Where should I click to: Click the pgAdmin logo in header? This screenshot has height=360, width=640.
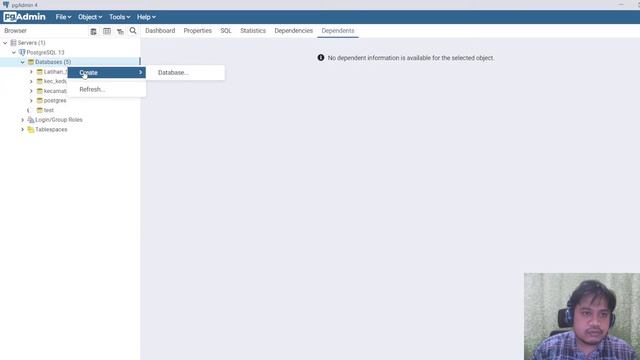click(24, 17)
